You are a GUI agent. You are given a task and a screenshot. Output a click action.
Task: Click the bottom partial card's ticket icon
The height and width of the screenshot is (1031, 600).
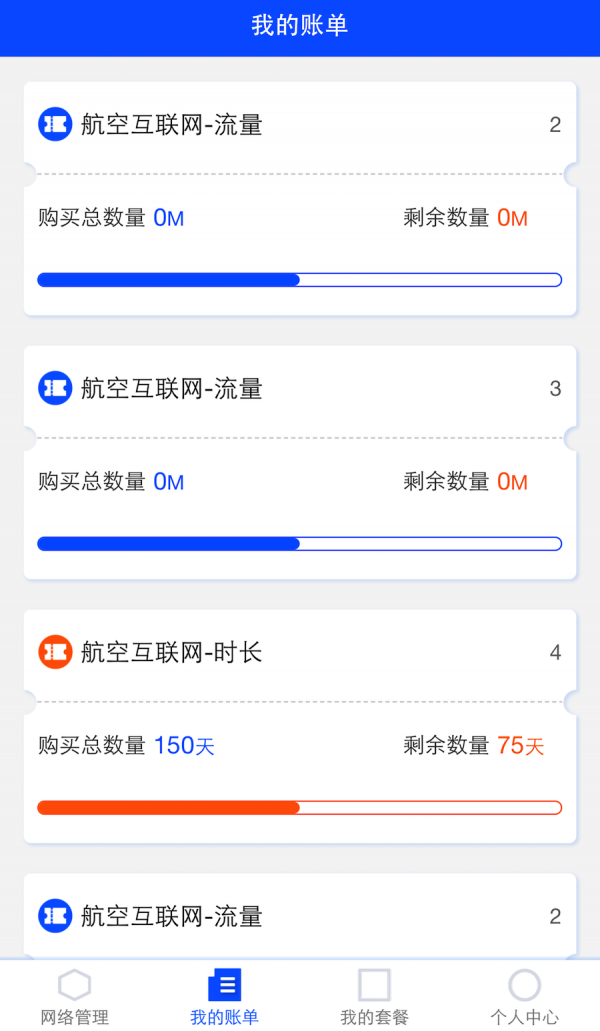tap(55, 916)
